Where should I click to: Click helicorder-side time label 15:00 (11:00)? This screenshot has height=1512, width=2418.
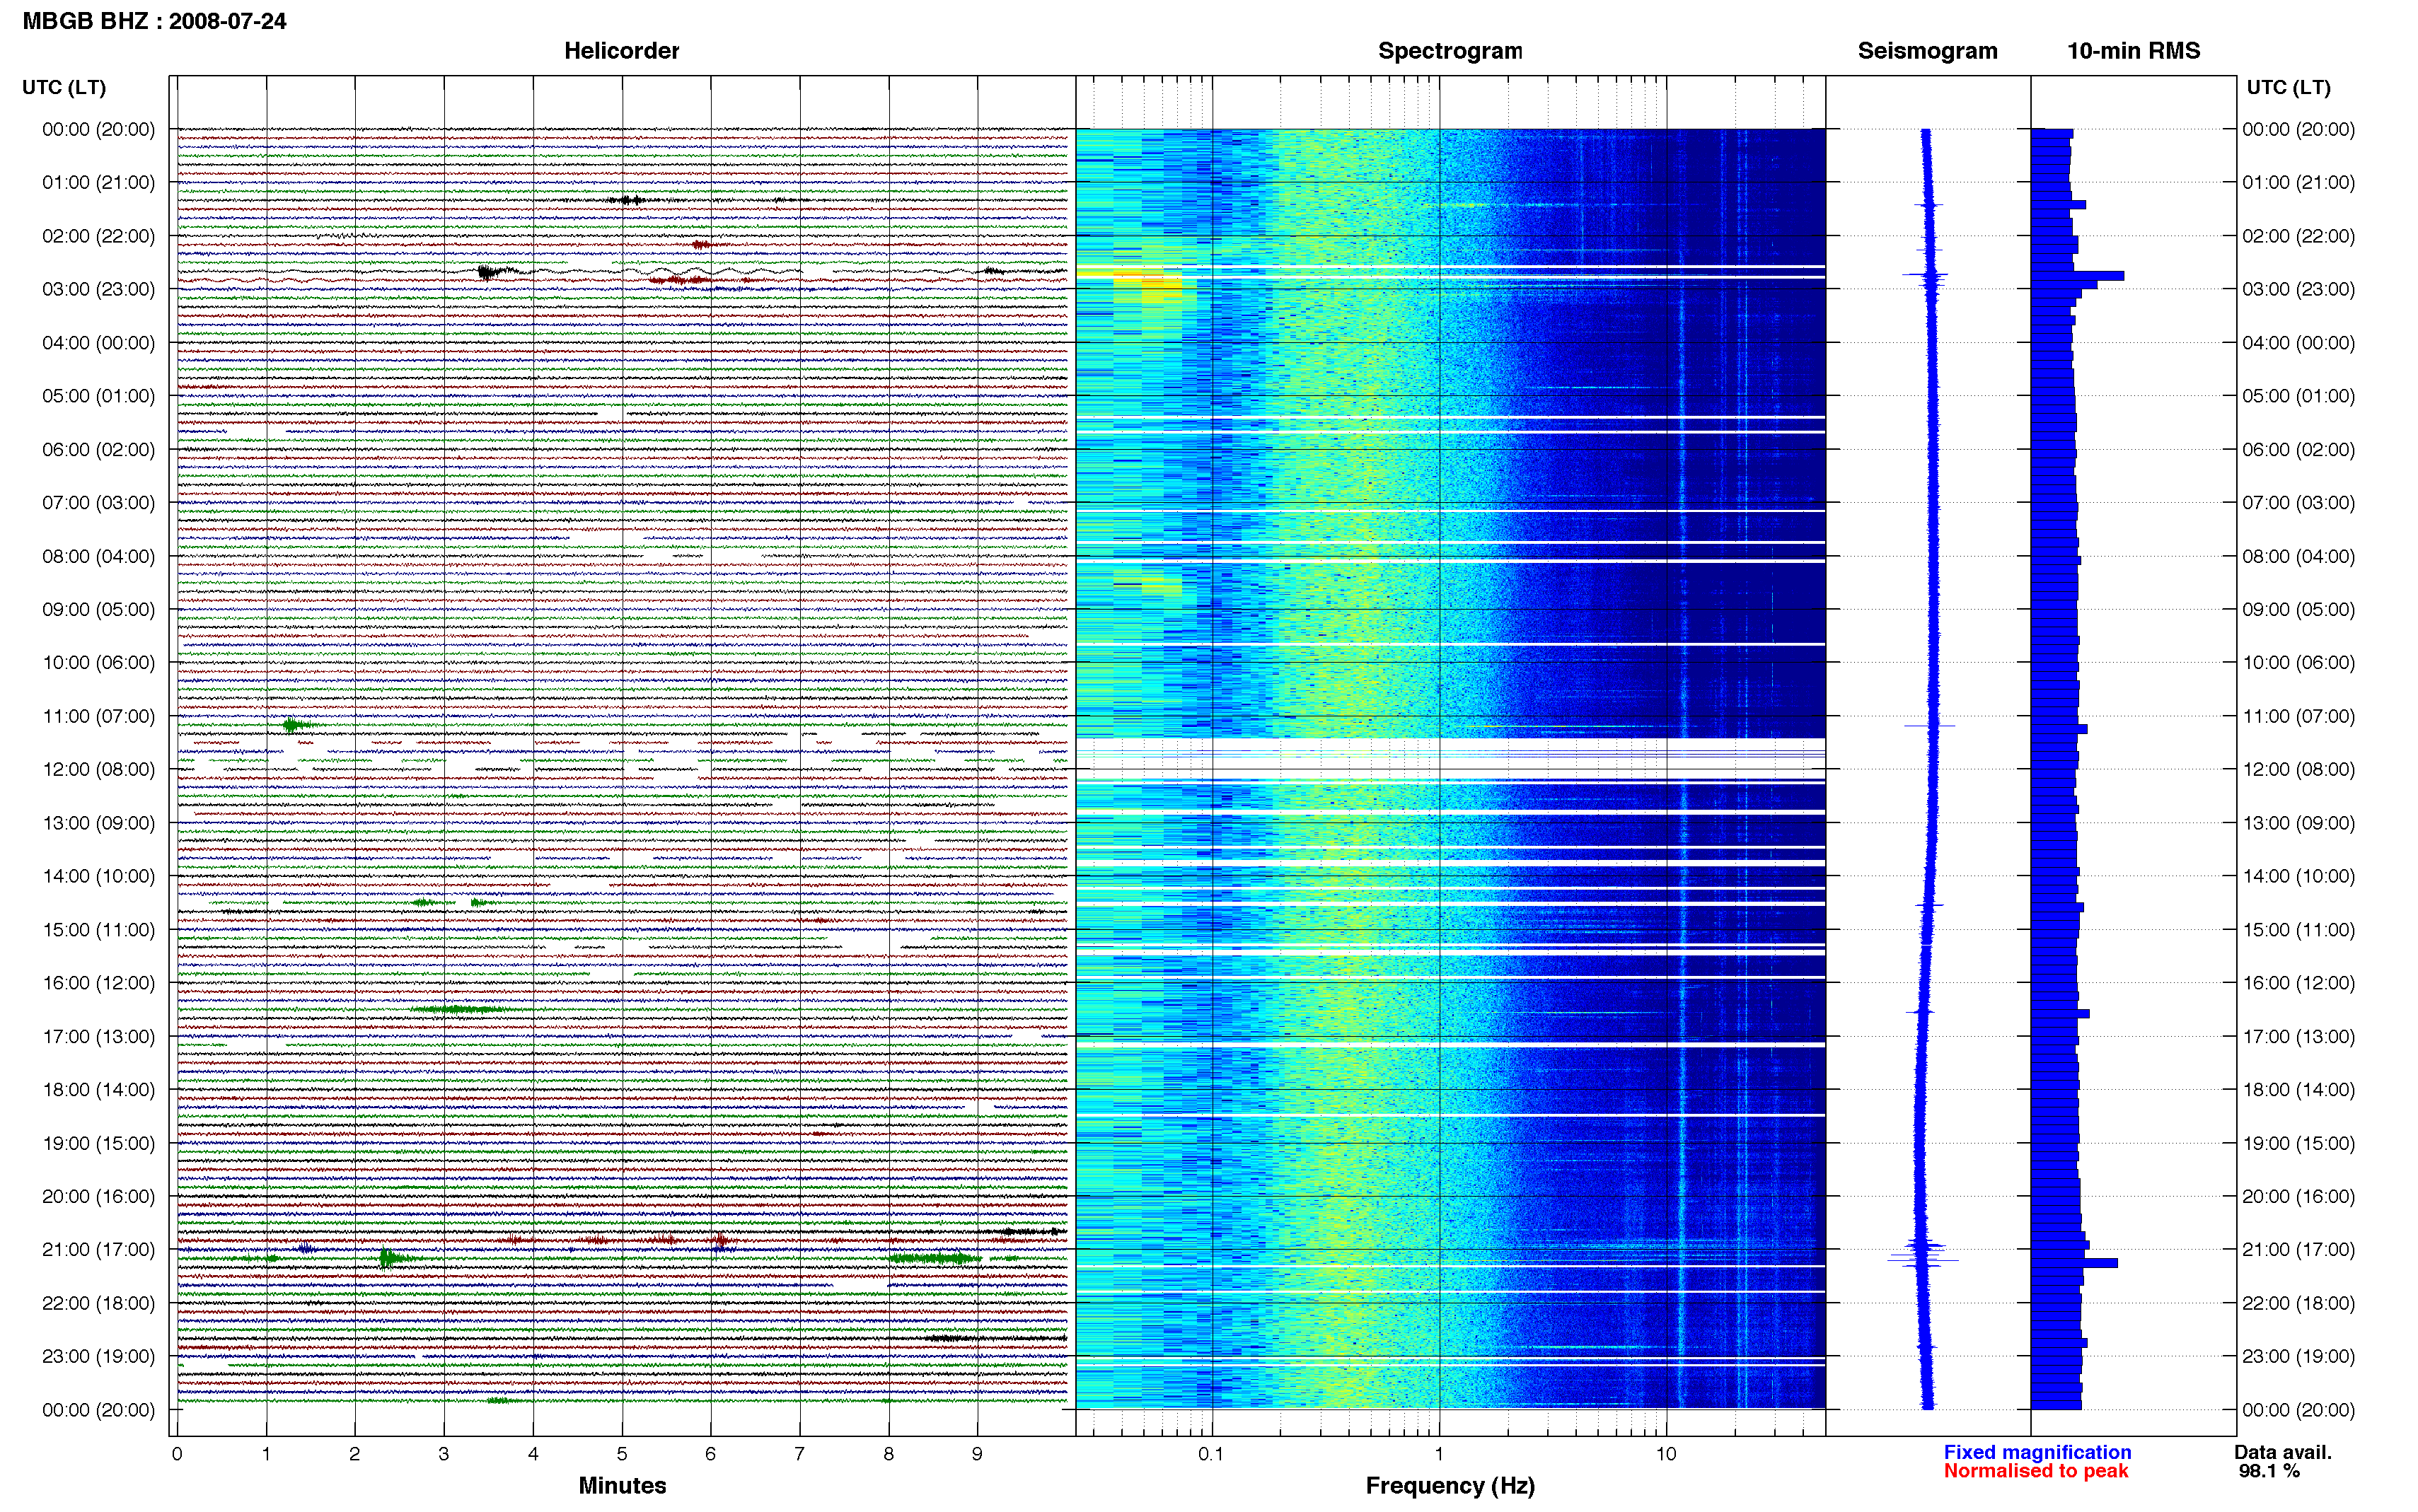[x=98, y=929]
